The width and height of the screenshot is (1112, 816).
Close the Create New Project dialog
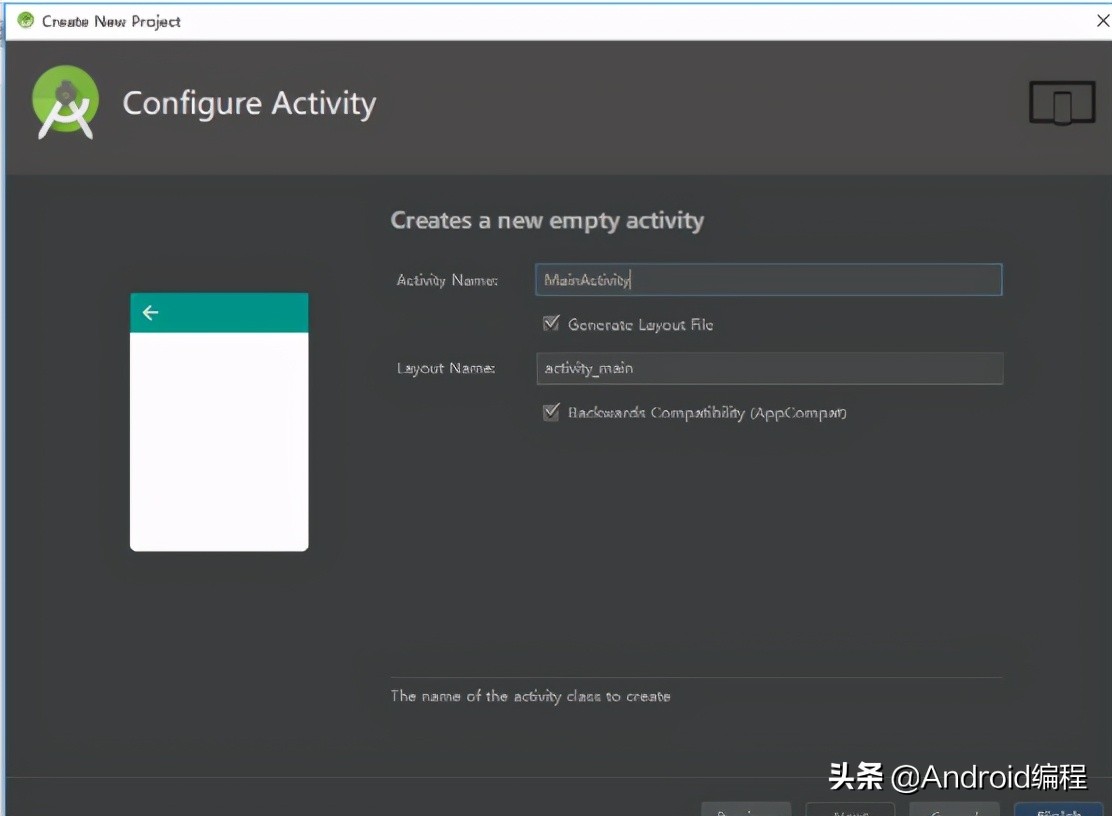1103,21
